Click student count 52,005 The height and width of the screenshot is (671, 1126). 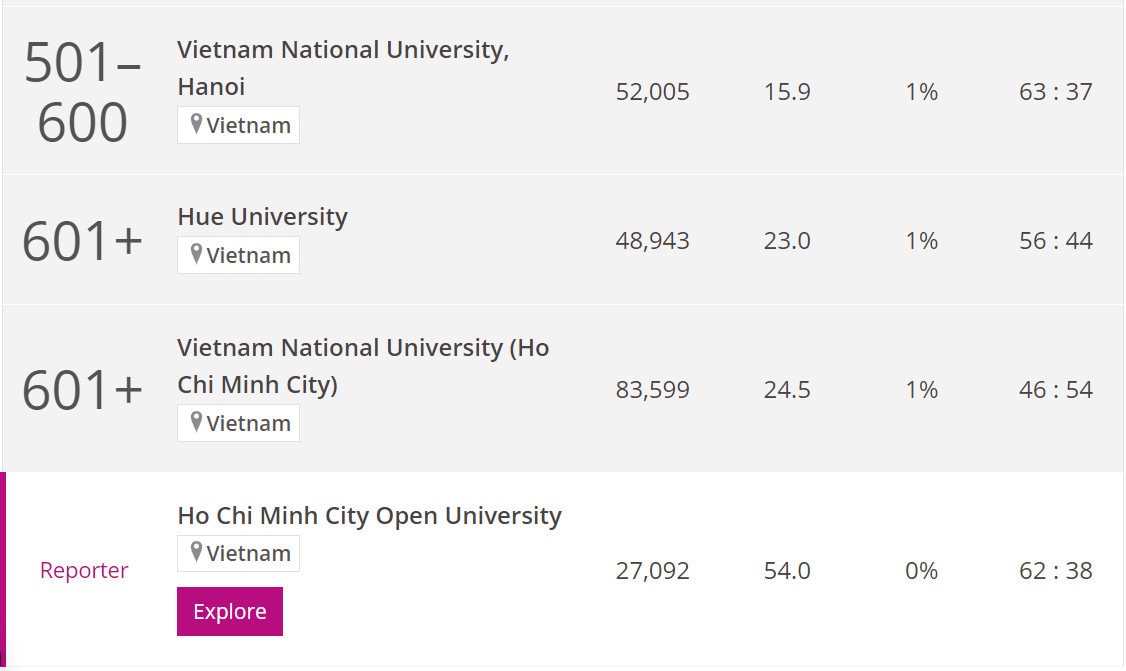652,92
